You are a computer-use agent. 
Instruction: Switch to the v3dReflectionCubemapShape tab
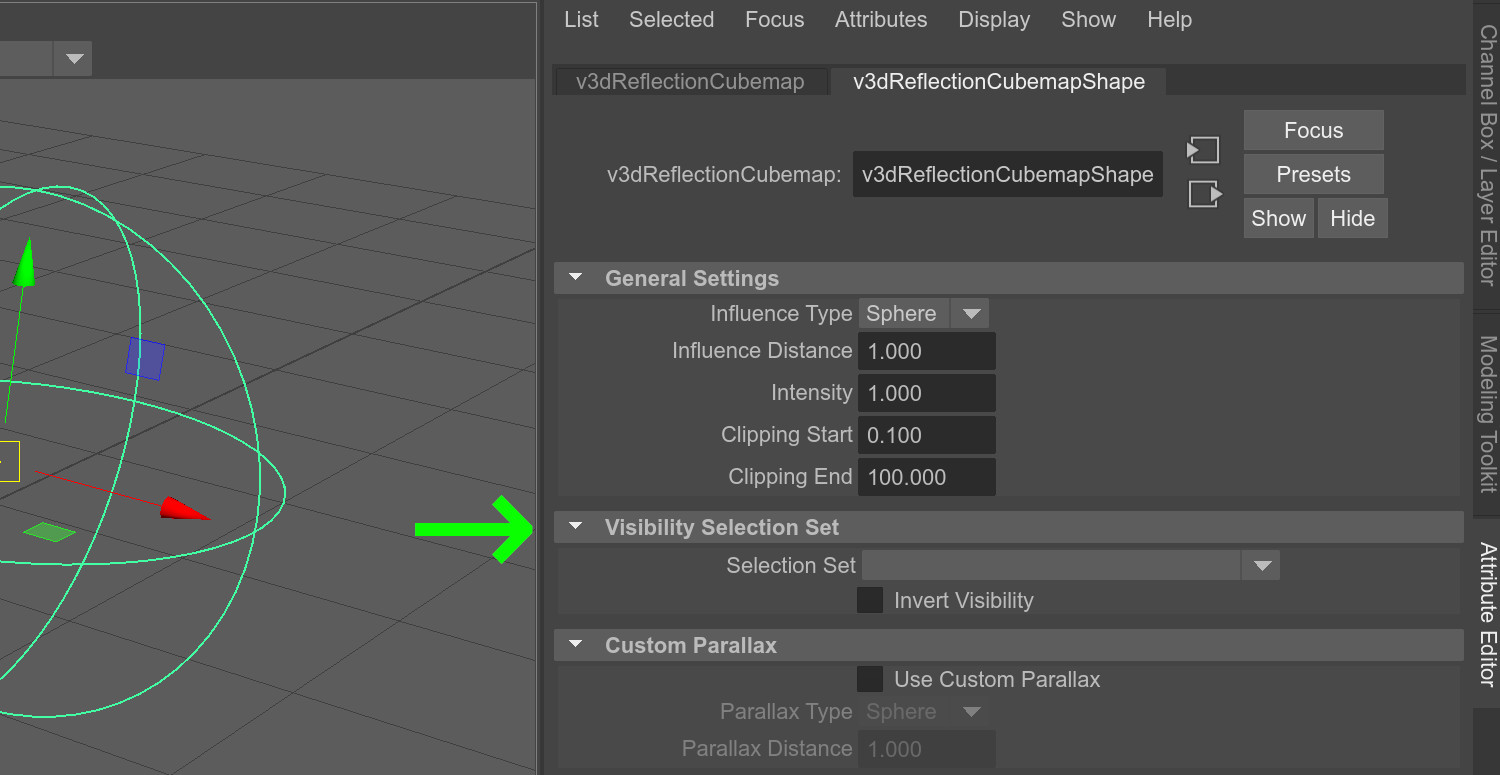pyautogui.click(x=999, y=82)
